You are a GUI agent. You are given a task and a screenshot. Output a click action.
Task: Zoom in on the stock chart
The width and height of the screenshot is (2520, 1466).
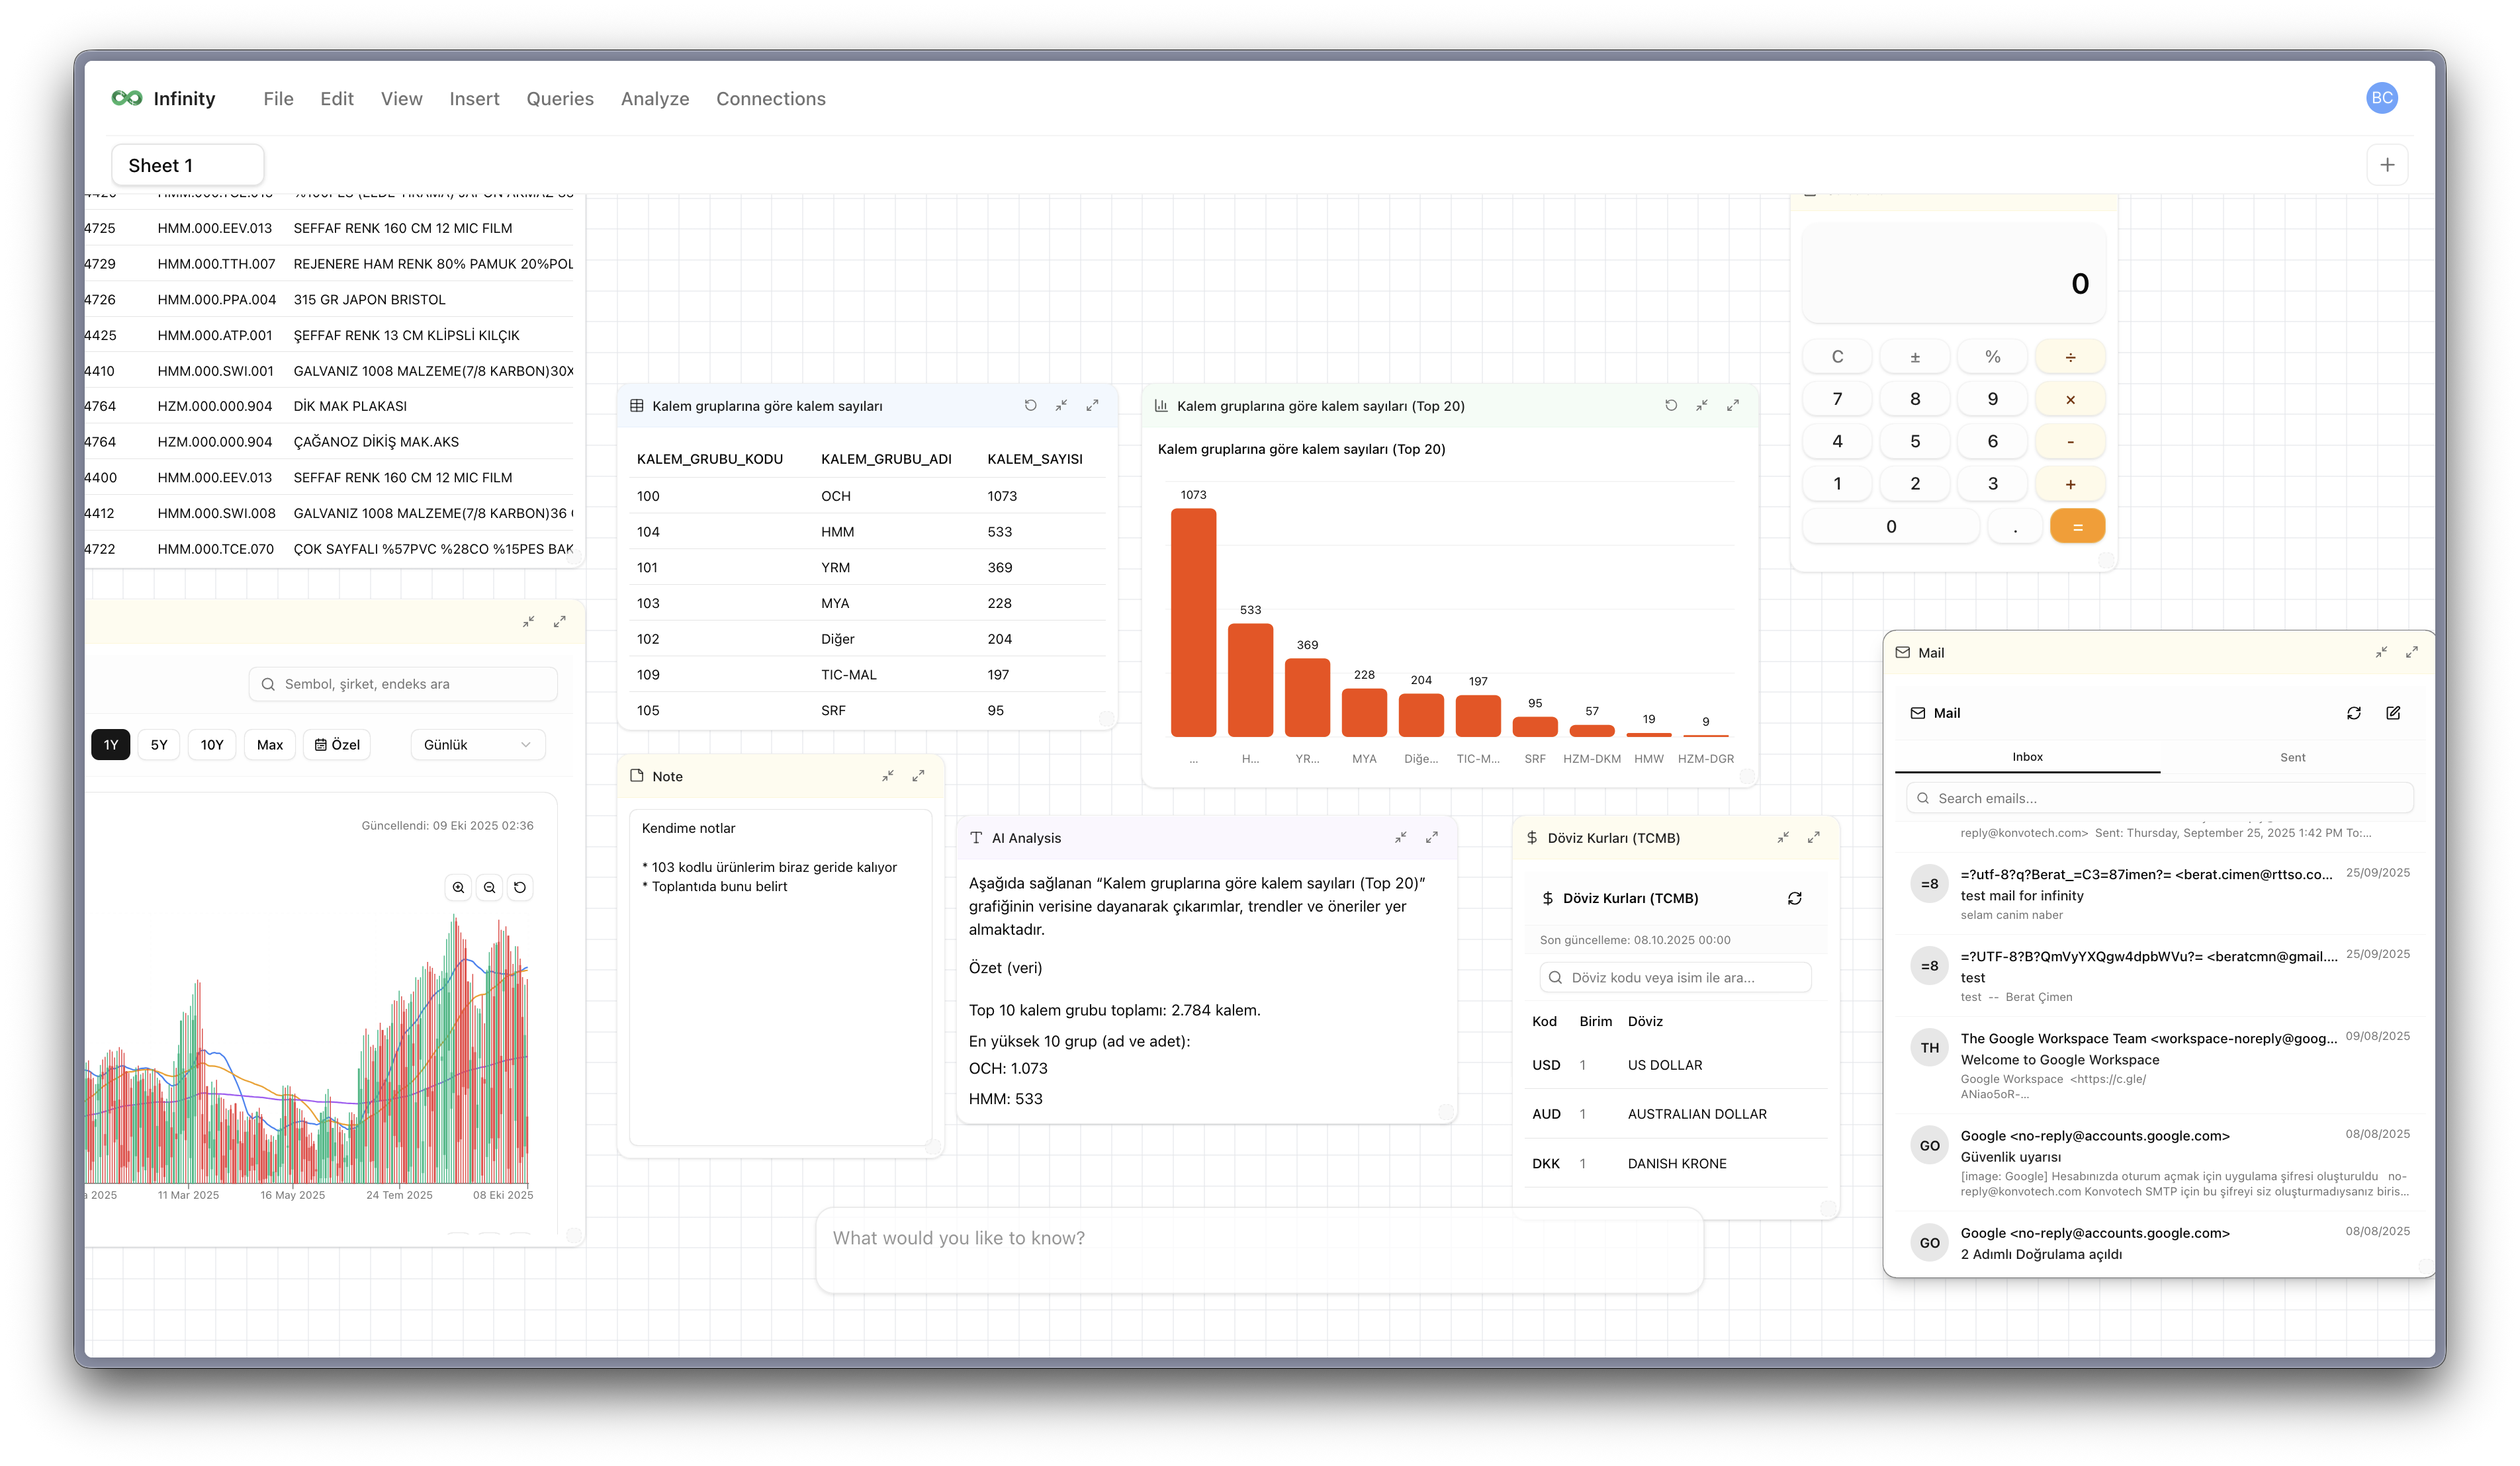click(x=458, y=887)
